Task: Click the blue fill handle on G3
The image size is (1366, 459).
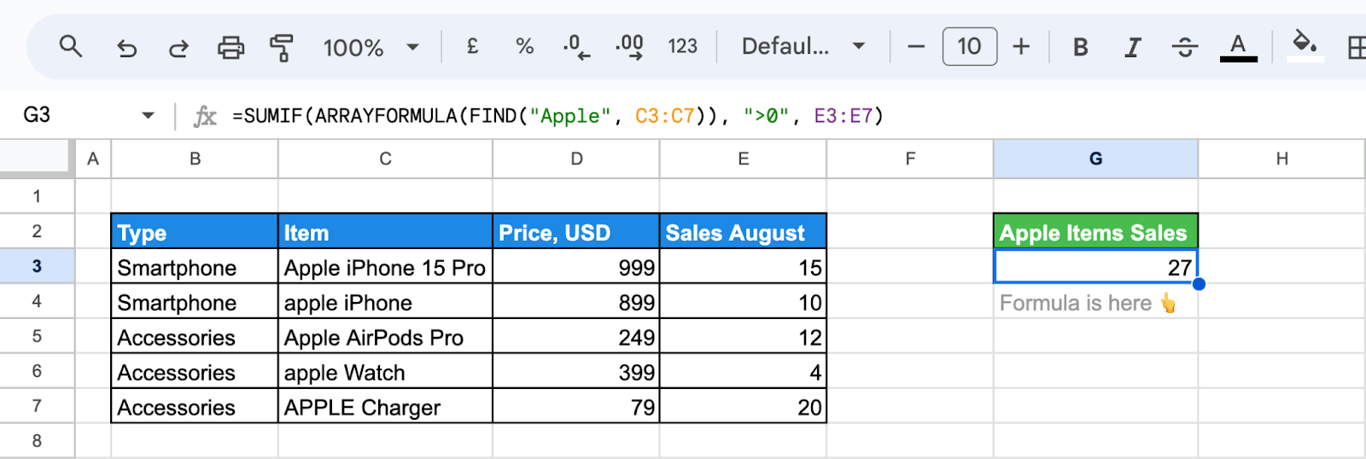Action: (x=1198, y=284)
